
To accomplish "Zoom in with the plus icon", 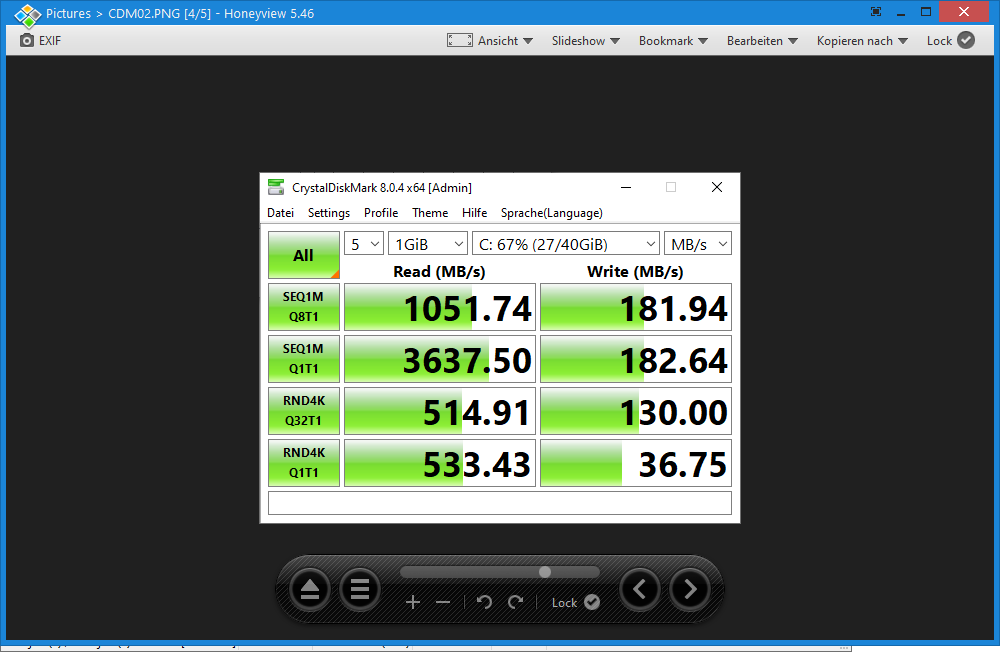I will click(413, 602).
